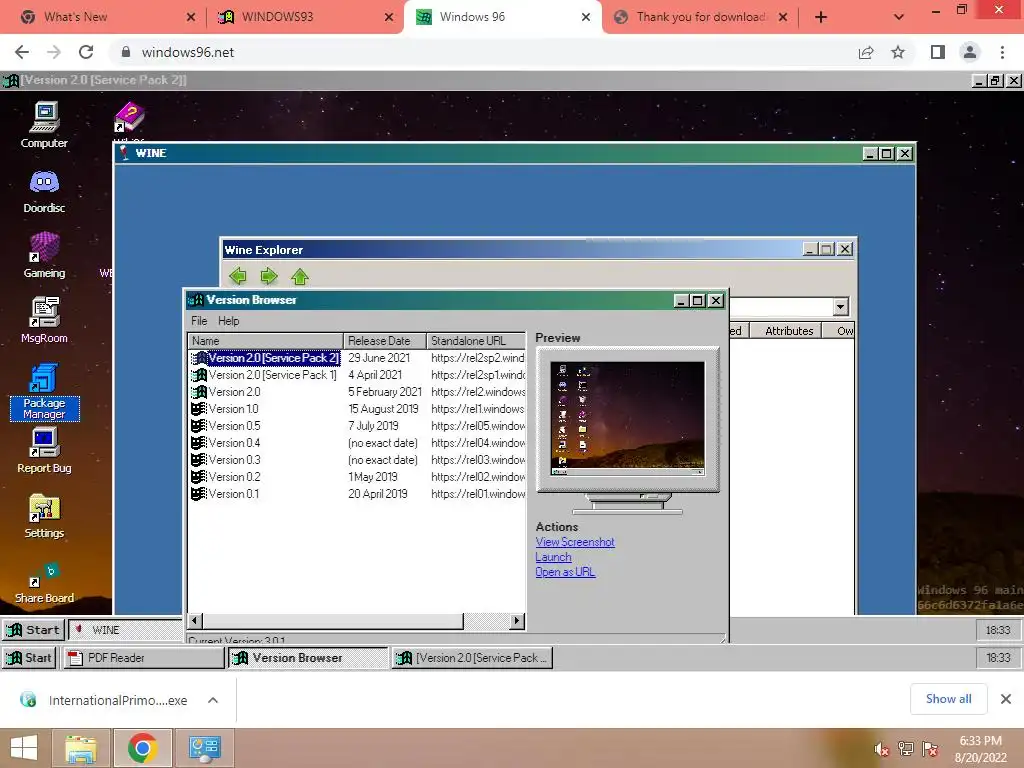Open the Doordisc desktop icon

click(x=44, y=192)
